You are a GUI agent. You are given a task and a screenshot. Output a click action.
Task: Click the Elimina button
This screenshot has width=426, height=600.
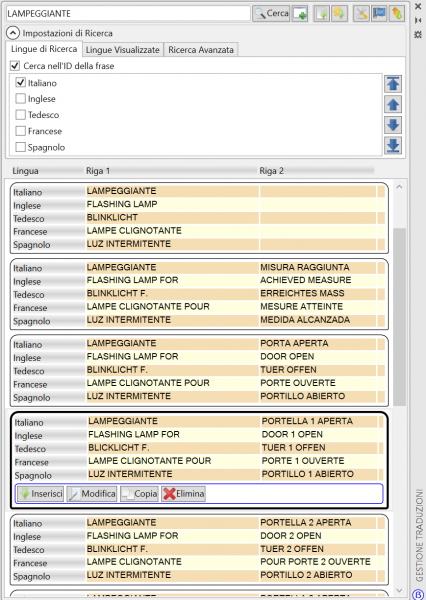pos(183,494)
